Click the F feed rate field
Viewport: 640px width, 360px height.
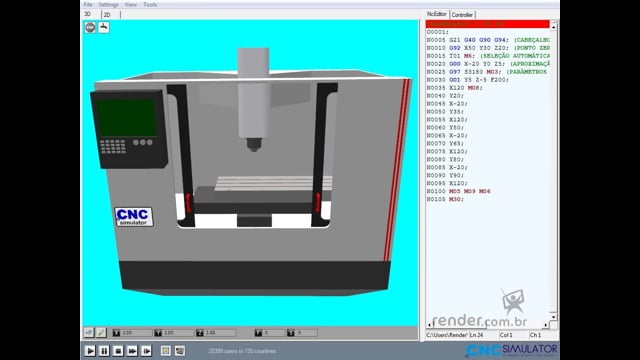(273, 333)
